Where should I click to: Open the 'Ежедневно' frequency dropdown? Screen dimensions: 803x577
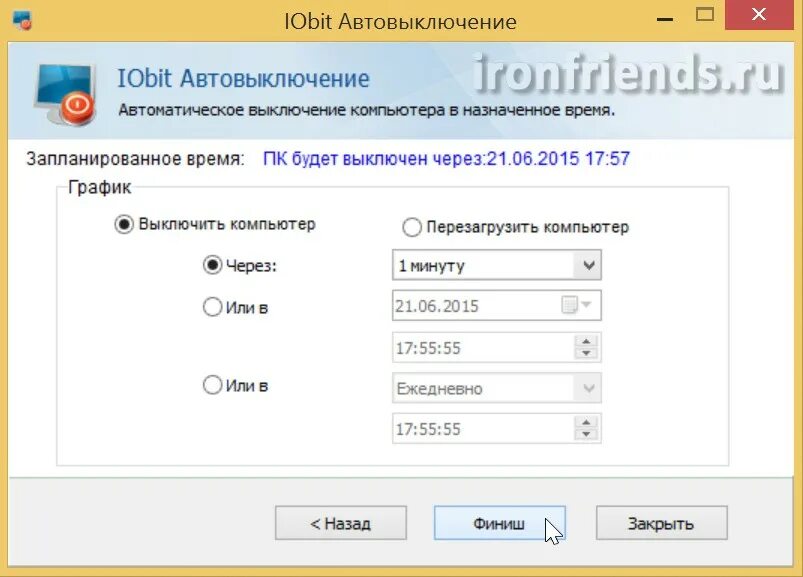pos(588,388)
